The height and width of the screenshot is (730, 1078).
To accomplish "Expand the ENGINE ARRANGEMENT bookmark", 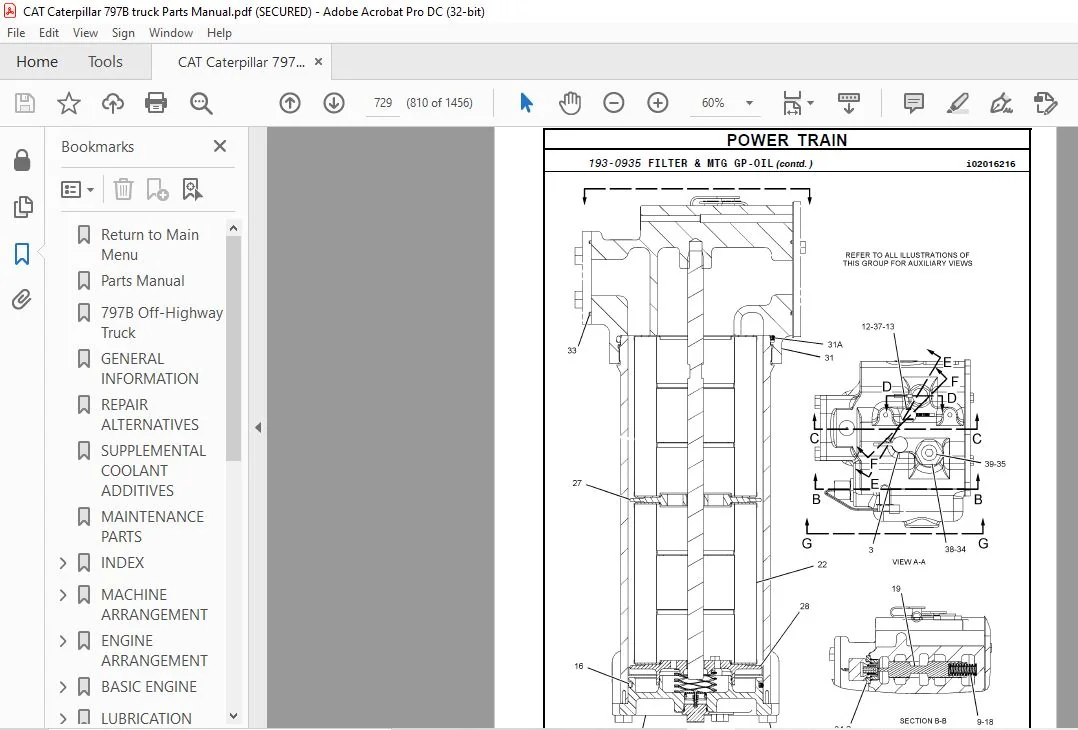I will pyautogui.click(x=63, y=641).
